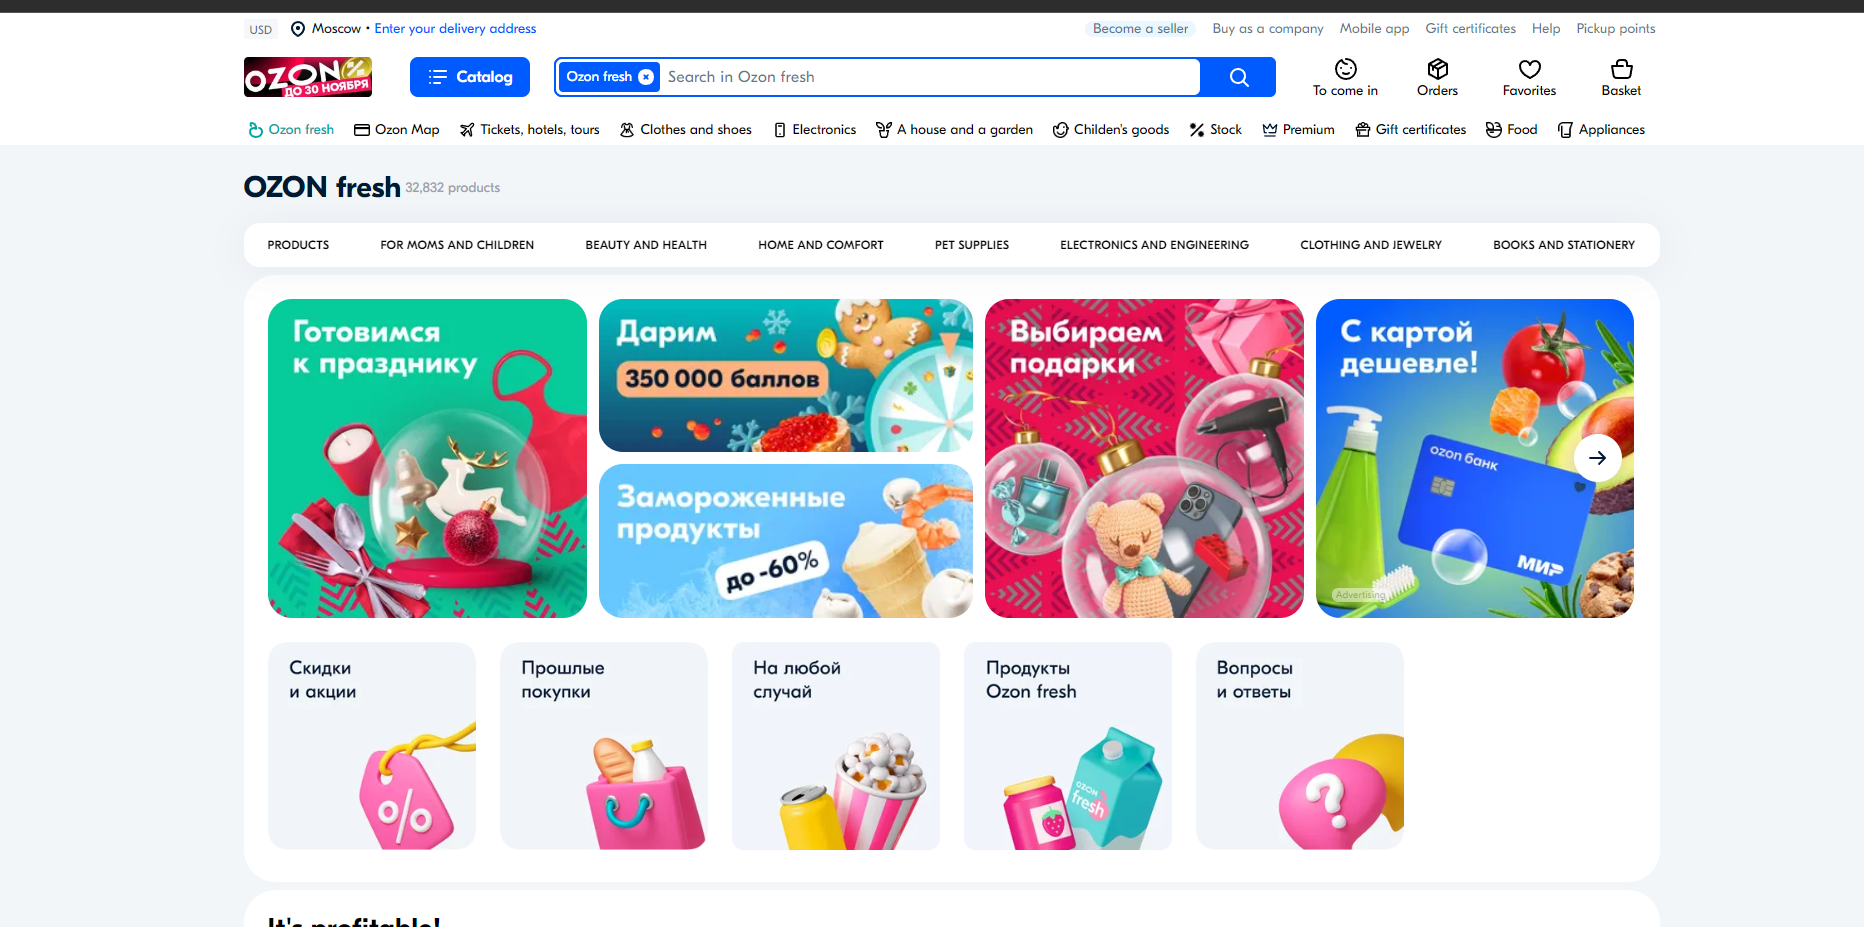Screen dimensions: 1864x927
Task: Open Clothes and shoes navigation item
Action: [x=685, y=130]
